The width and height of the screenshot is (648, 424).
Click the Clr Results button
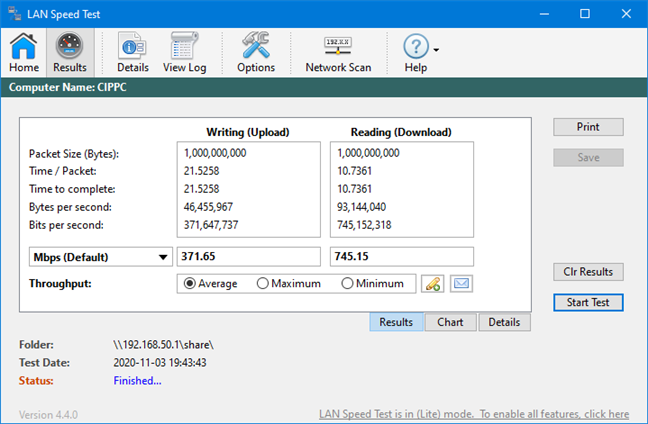588,272
